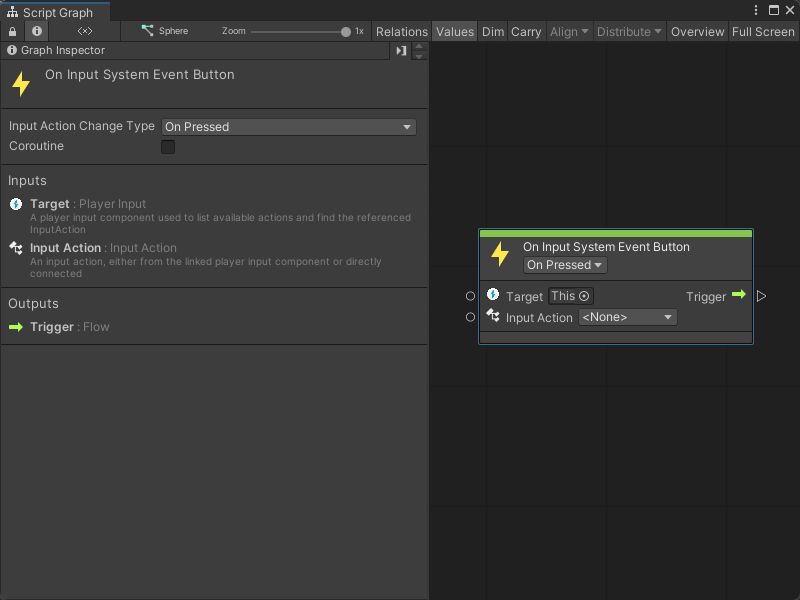Click the Target object picker showing This
Screen dimensions: 800x600
coord(568,295)
